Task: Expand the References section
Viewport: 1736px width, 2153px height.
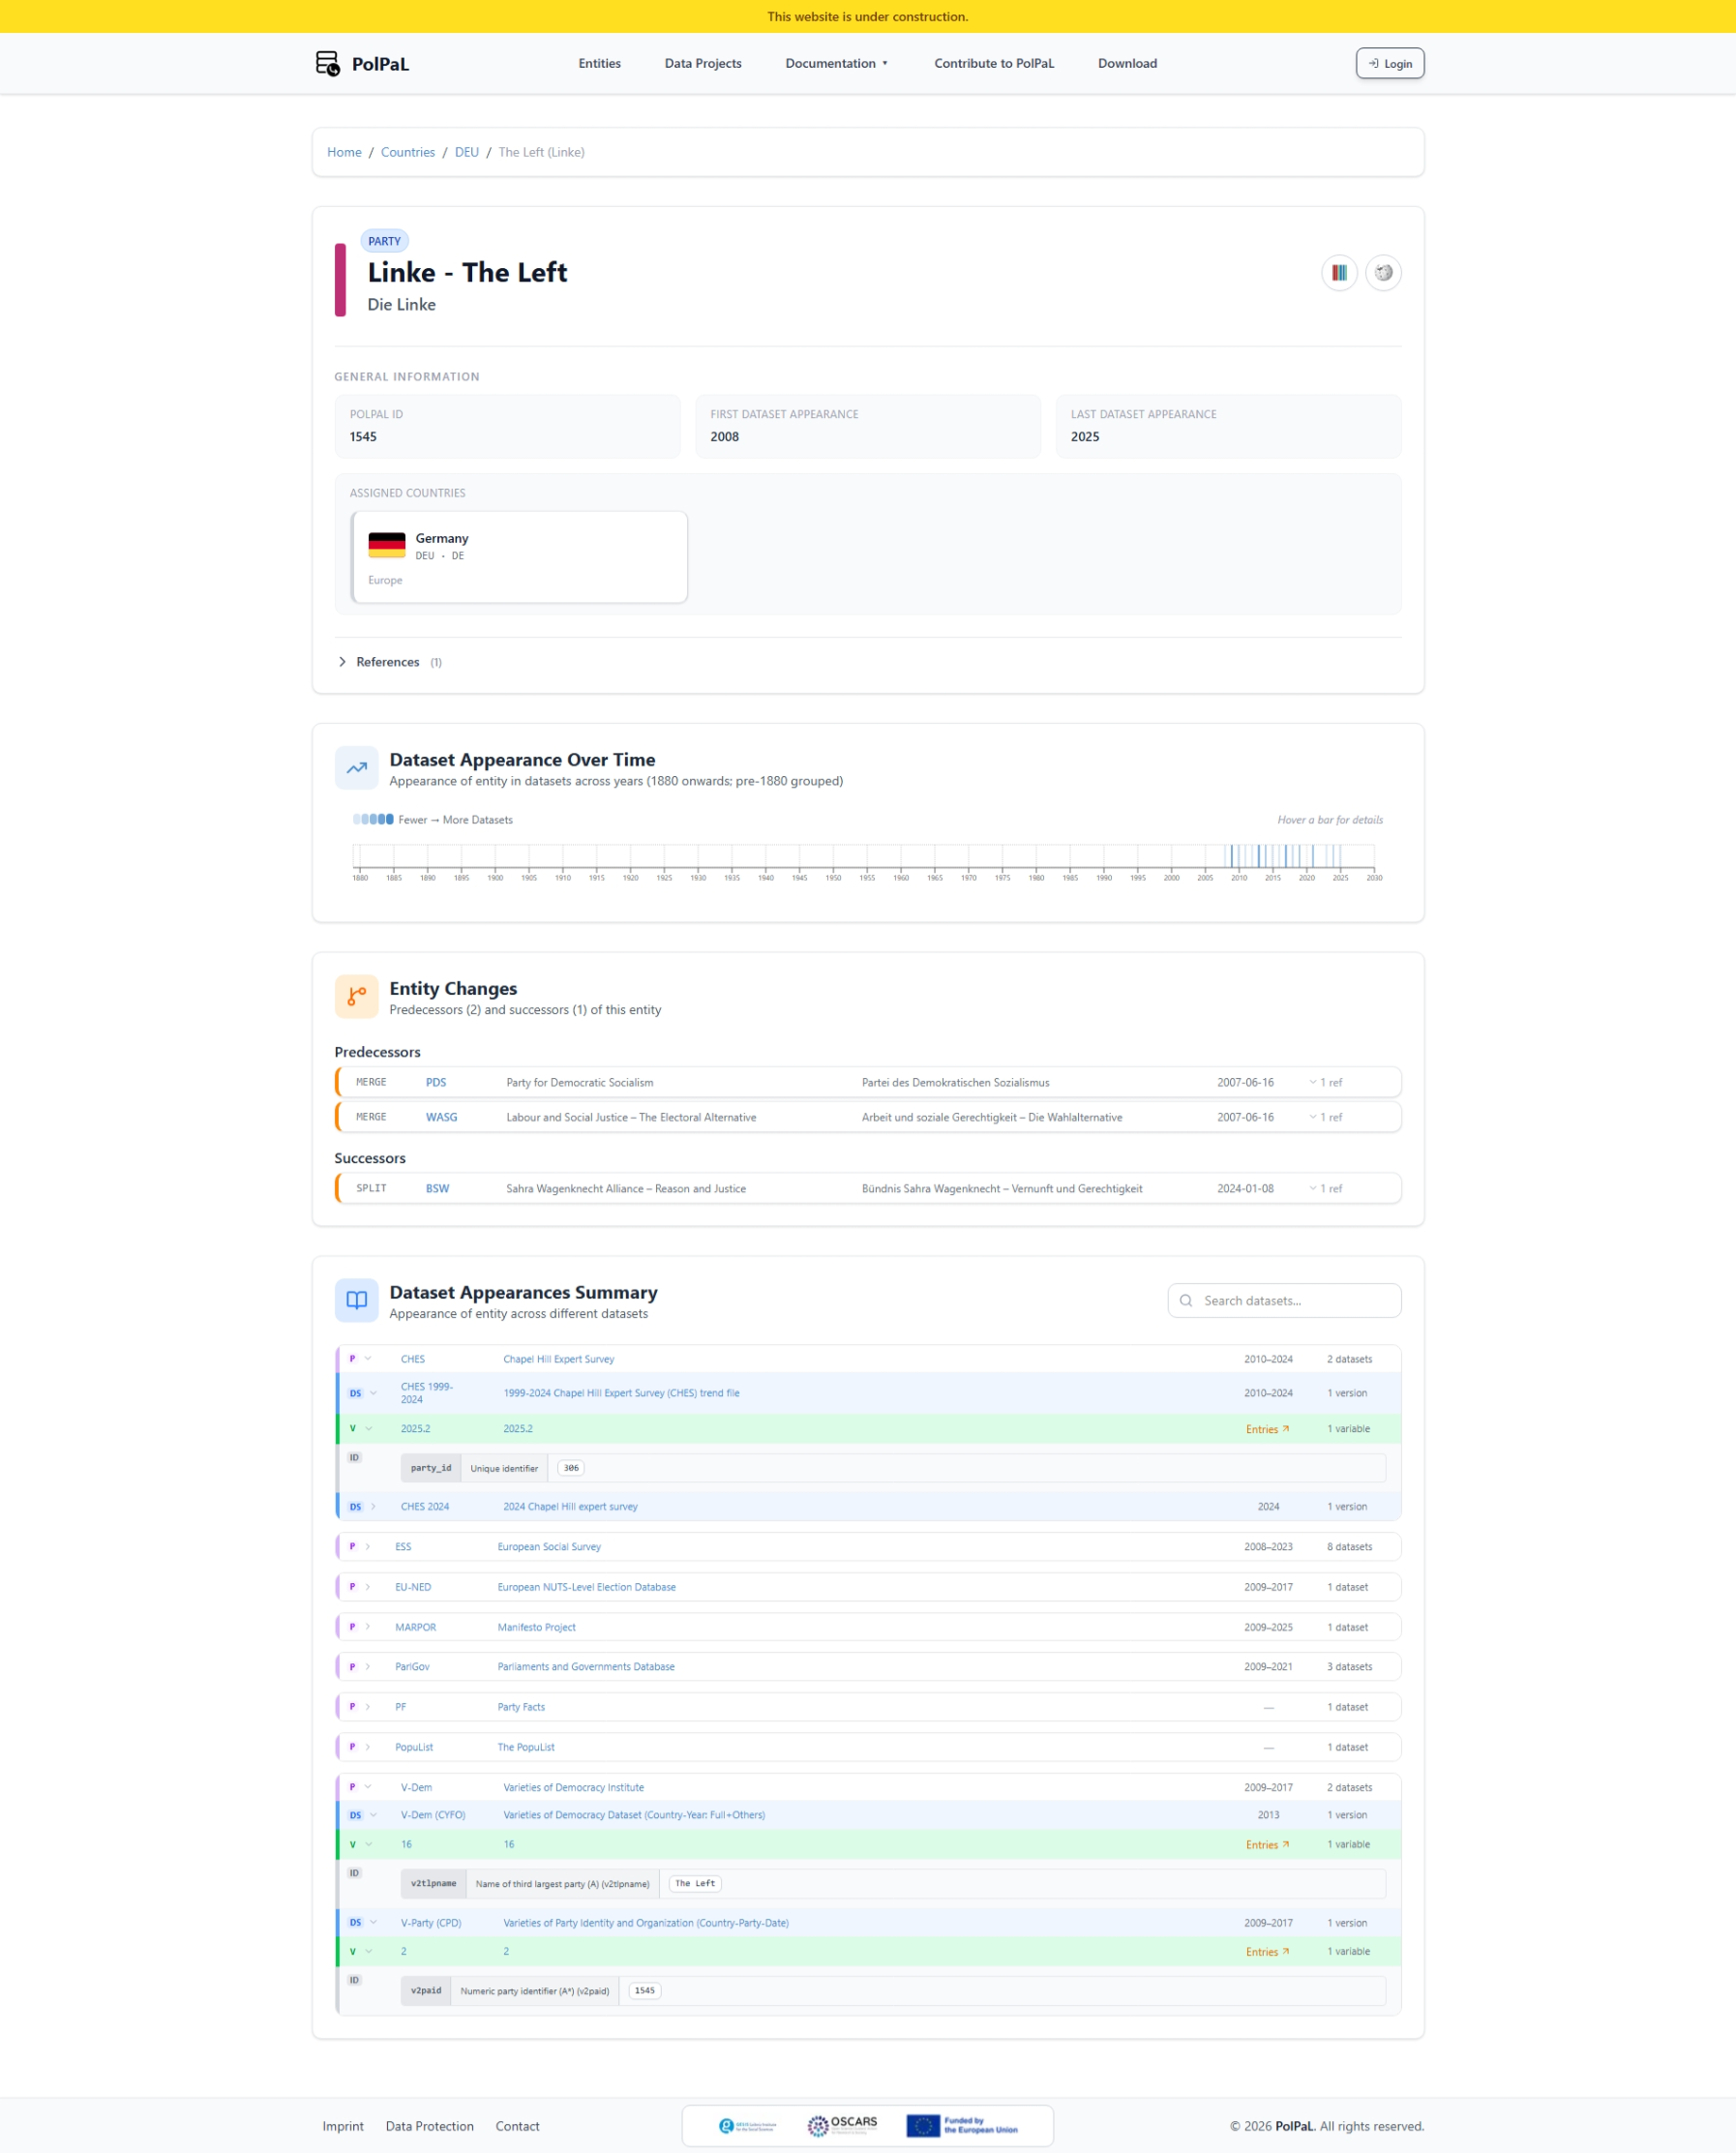Action: 390,662
